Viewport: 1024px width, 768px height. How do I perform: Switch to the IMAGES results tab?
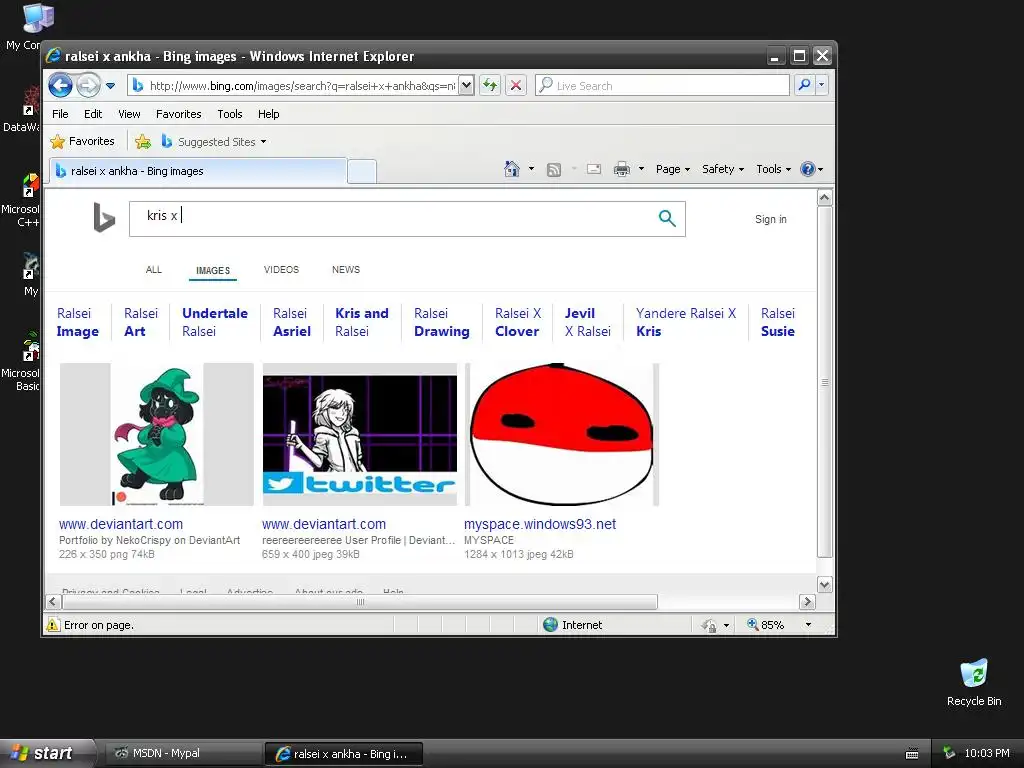coord(213,270)
